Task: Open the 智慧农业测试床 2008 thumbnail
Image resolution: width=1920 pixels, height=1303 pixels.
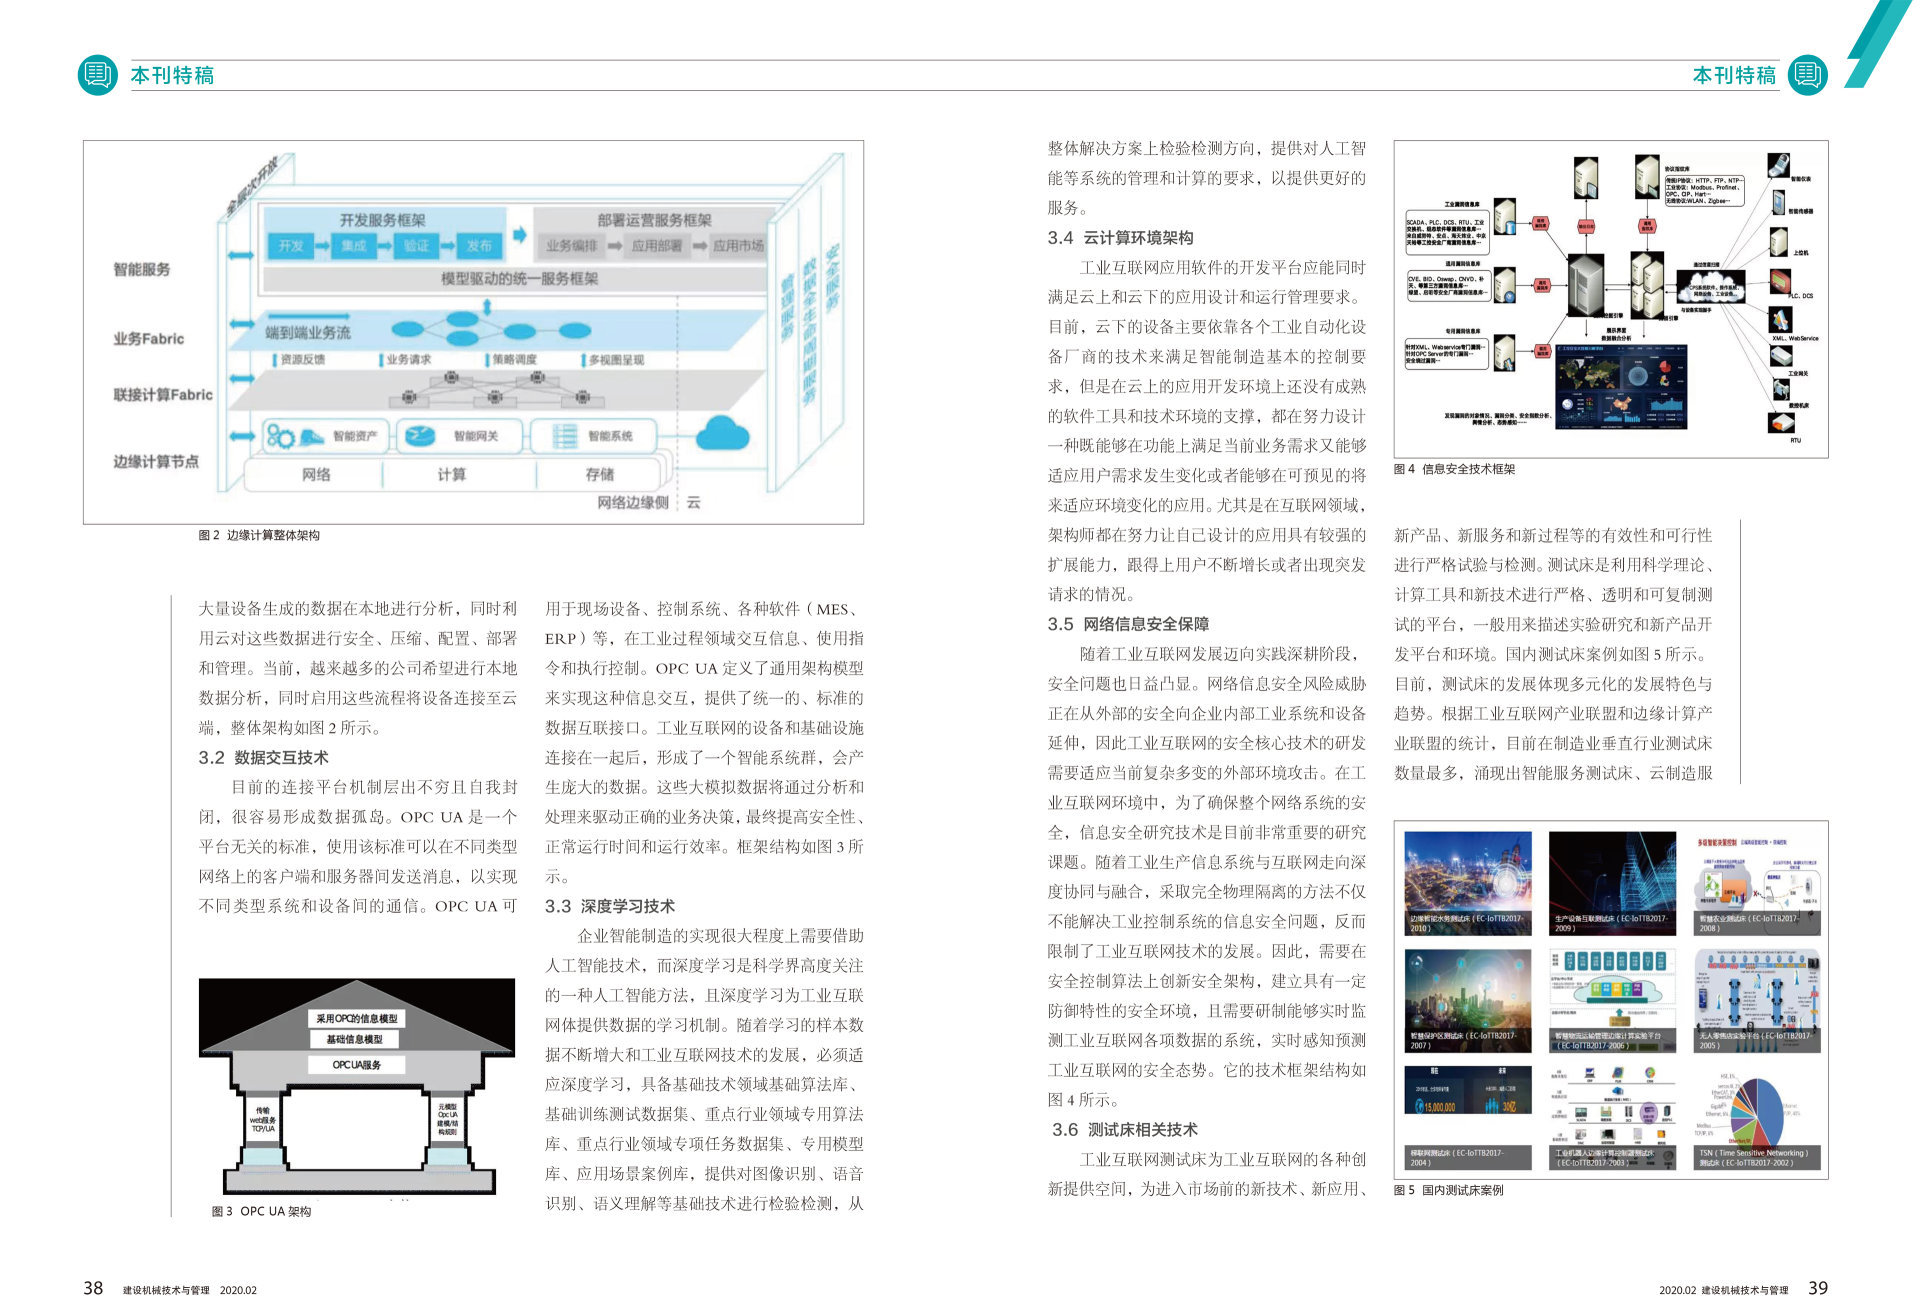Action: [1757, 884]
